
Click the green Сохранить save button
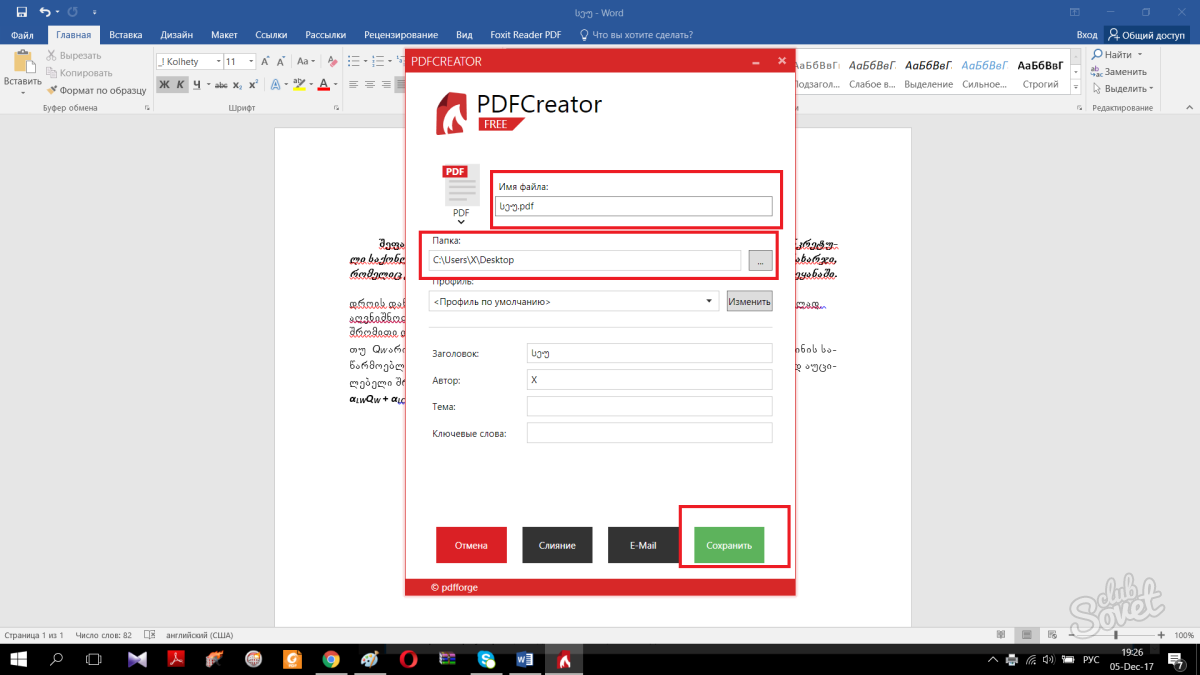(x=729, y=545)
